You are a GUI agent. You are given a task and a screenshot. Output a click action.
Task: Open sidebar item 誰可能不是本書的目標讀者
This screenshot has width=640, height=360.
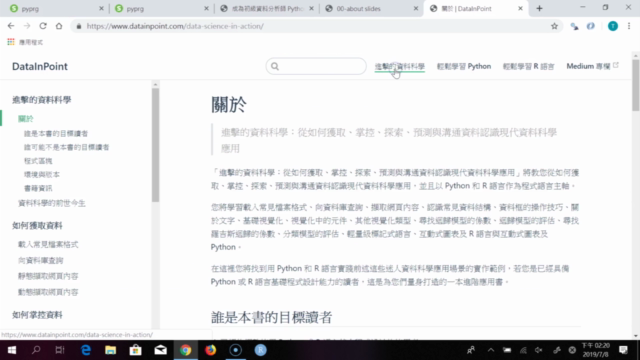pyautogui.click(x=67, y=147)
